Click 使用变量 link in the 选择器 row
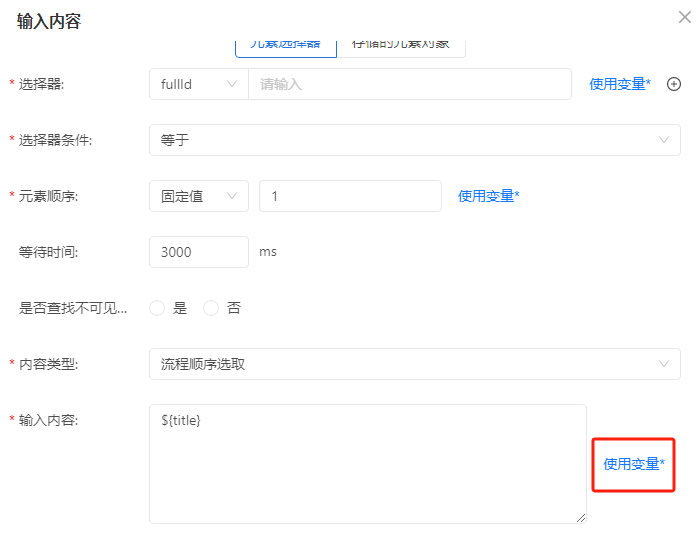698x536 pixels. [x=620, y=84]
